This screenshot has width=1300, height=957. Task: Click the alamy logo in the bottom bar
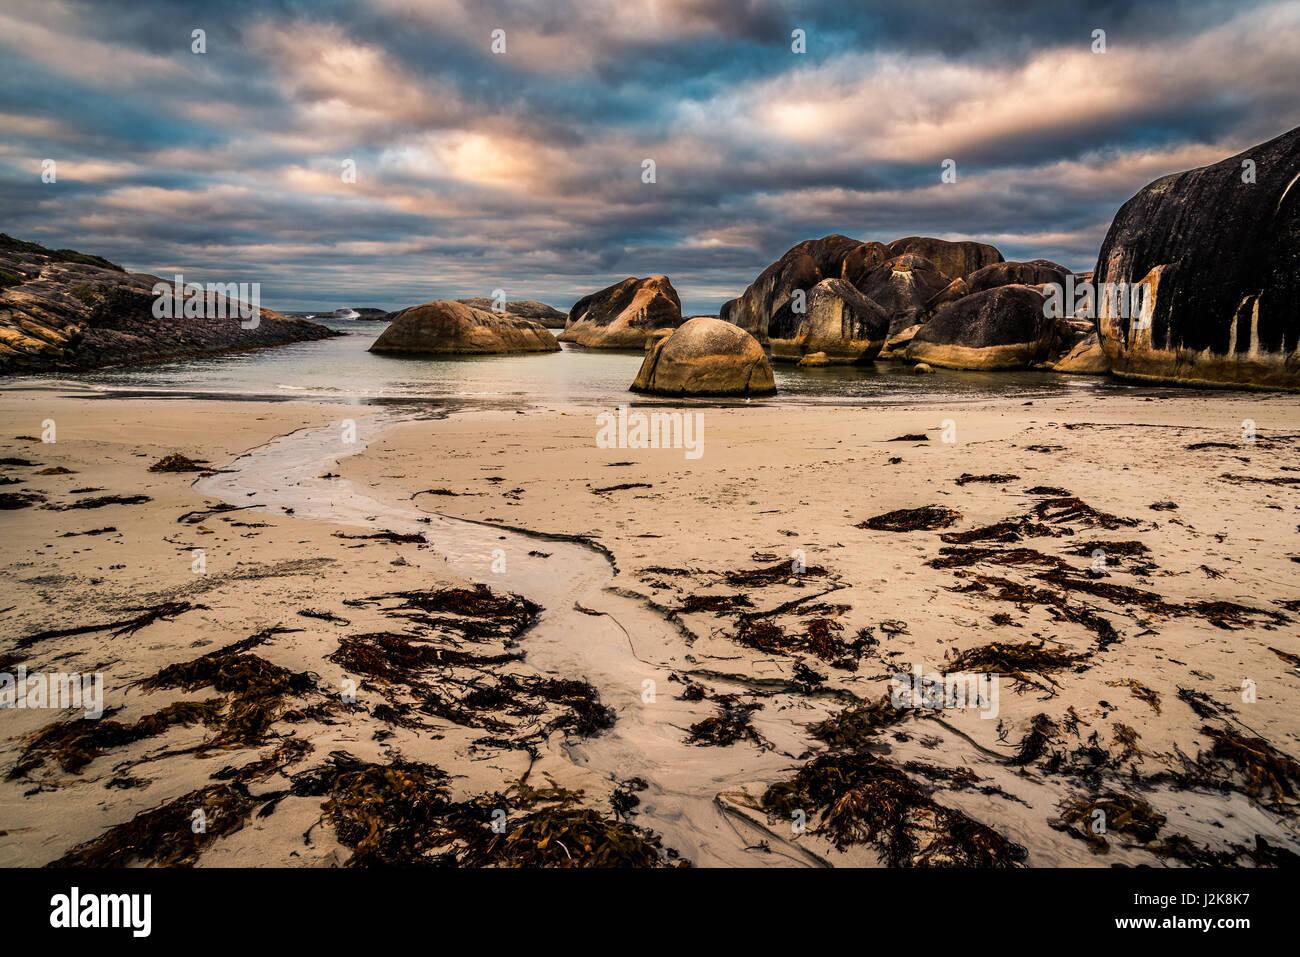pyautogui.click(x=101, y=912)
